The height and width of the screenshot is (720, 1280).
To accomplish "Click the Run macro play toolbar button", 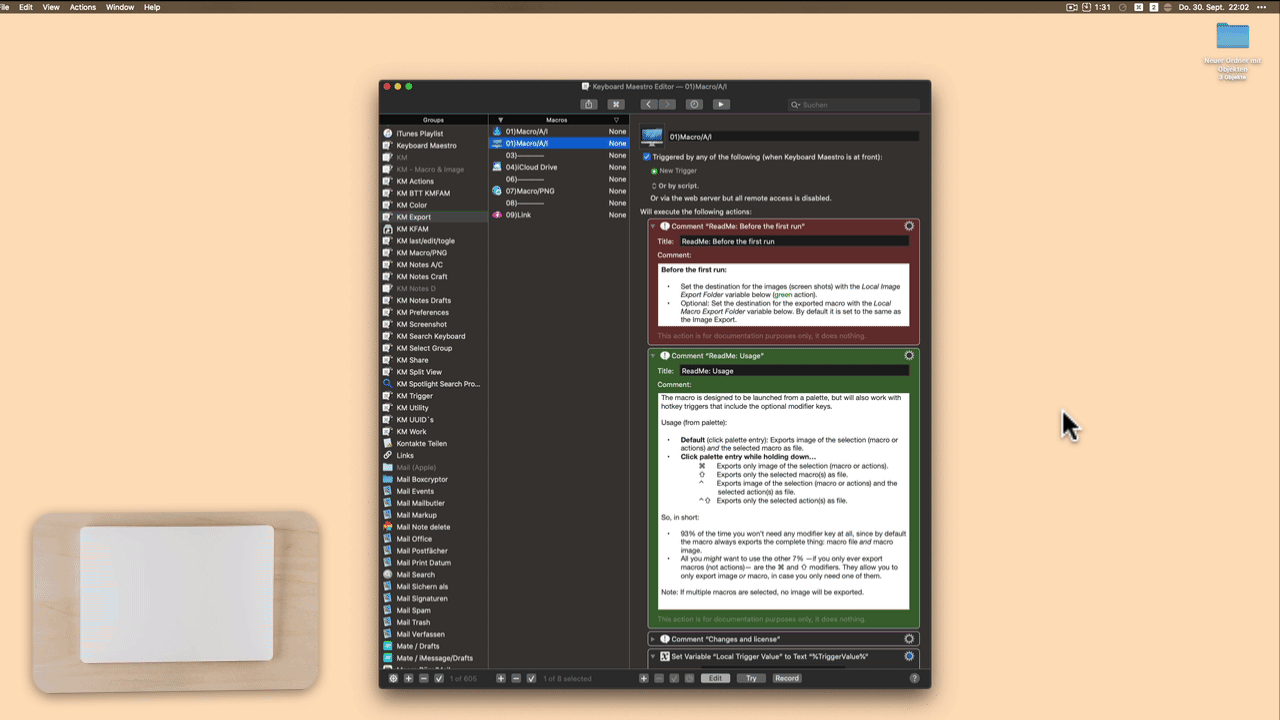I will [x=721, y=104].
